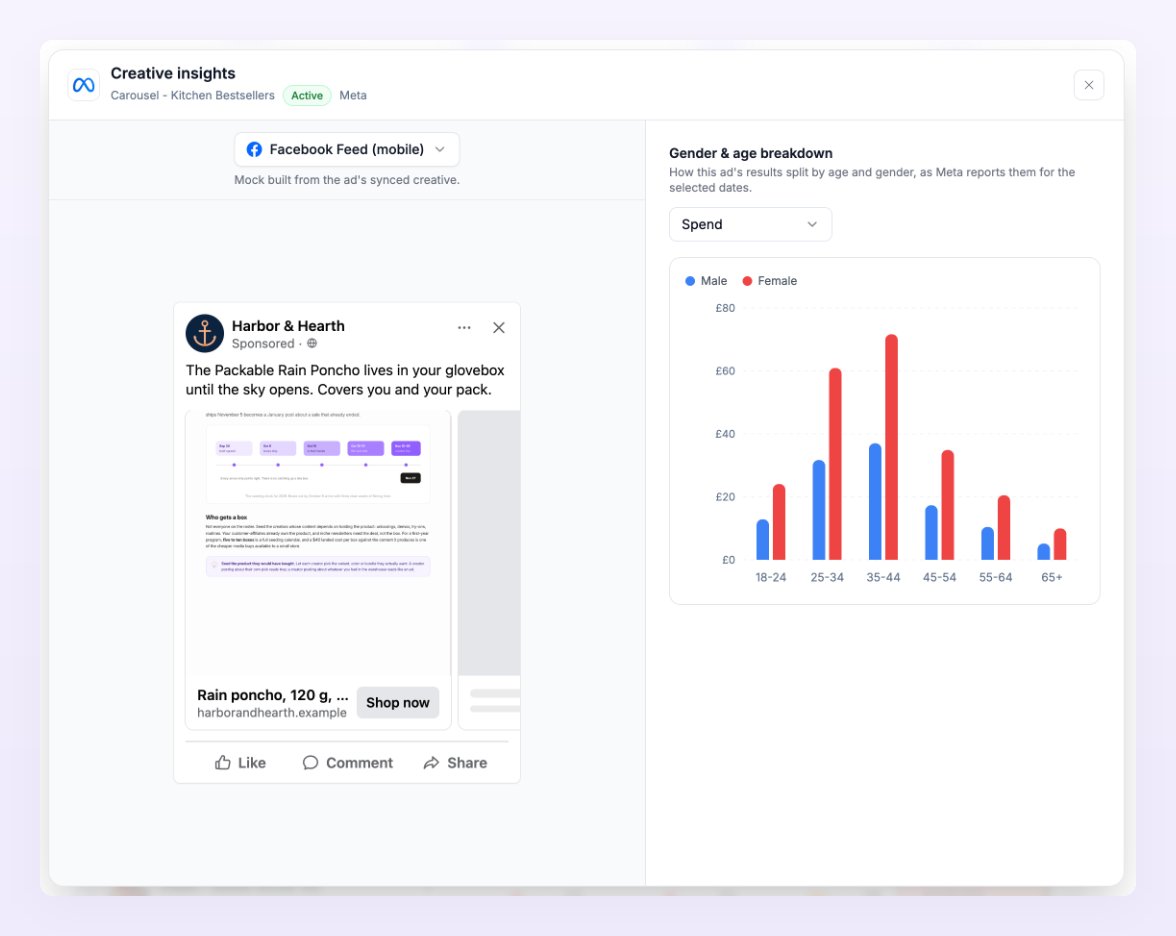The width and height of the screenshot is (1176, 936).
Task: Click the Share arrow icon
Action: click(431, 763)
